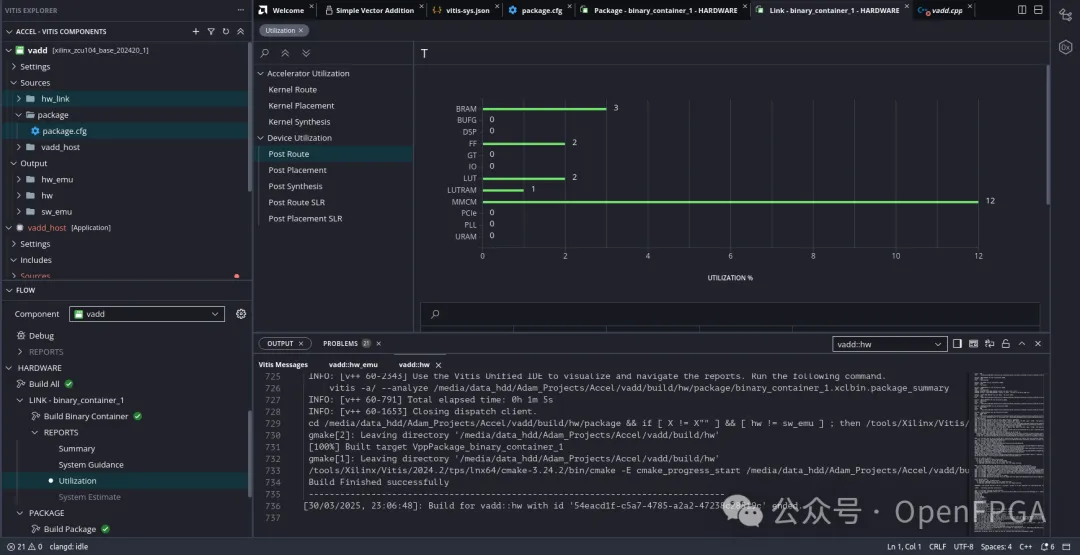
Task: Refresh the Vitis Components view
Action: tap(225, 32)
